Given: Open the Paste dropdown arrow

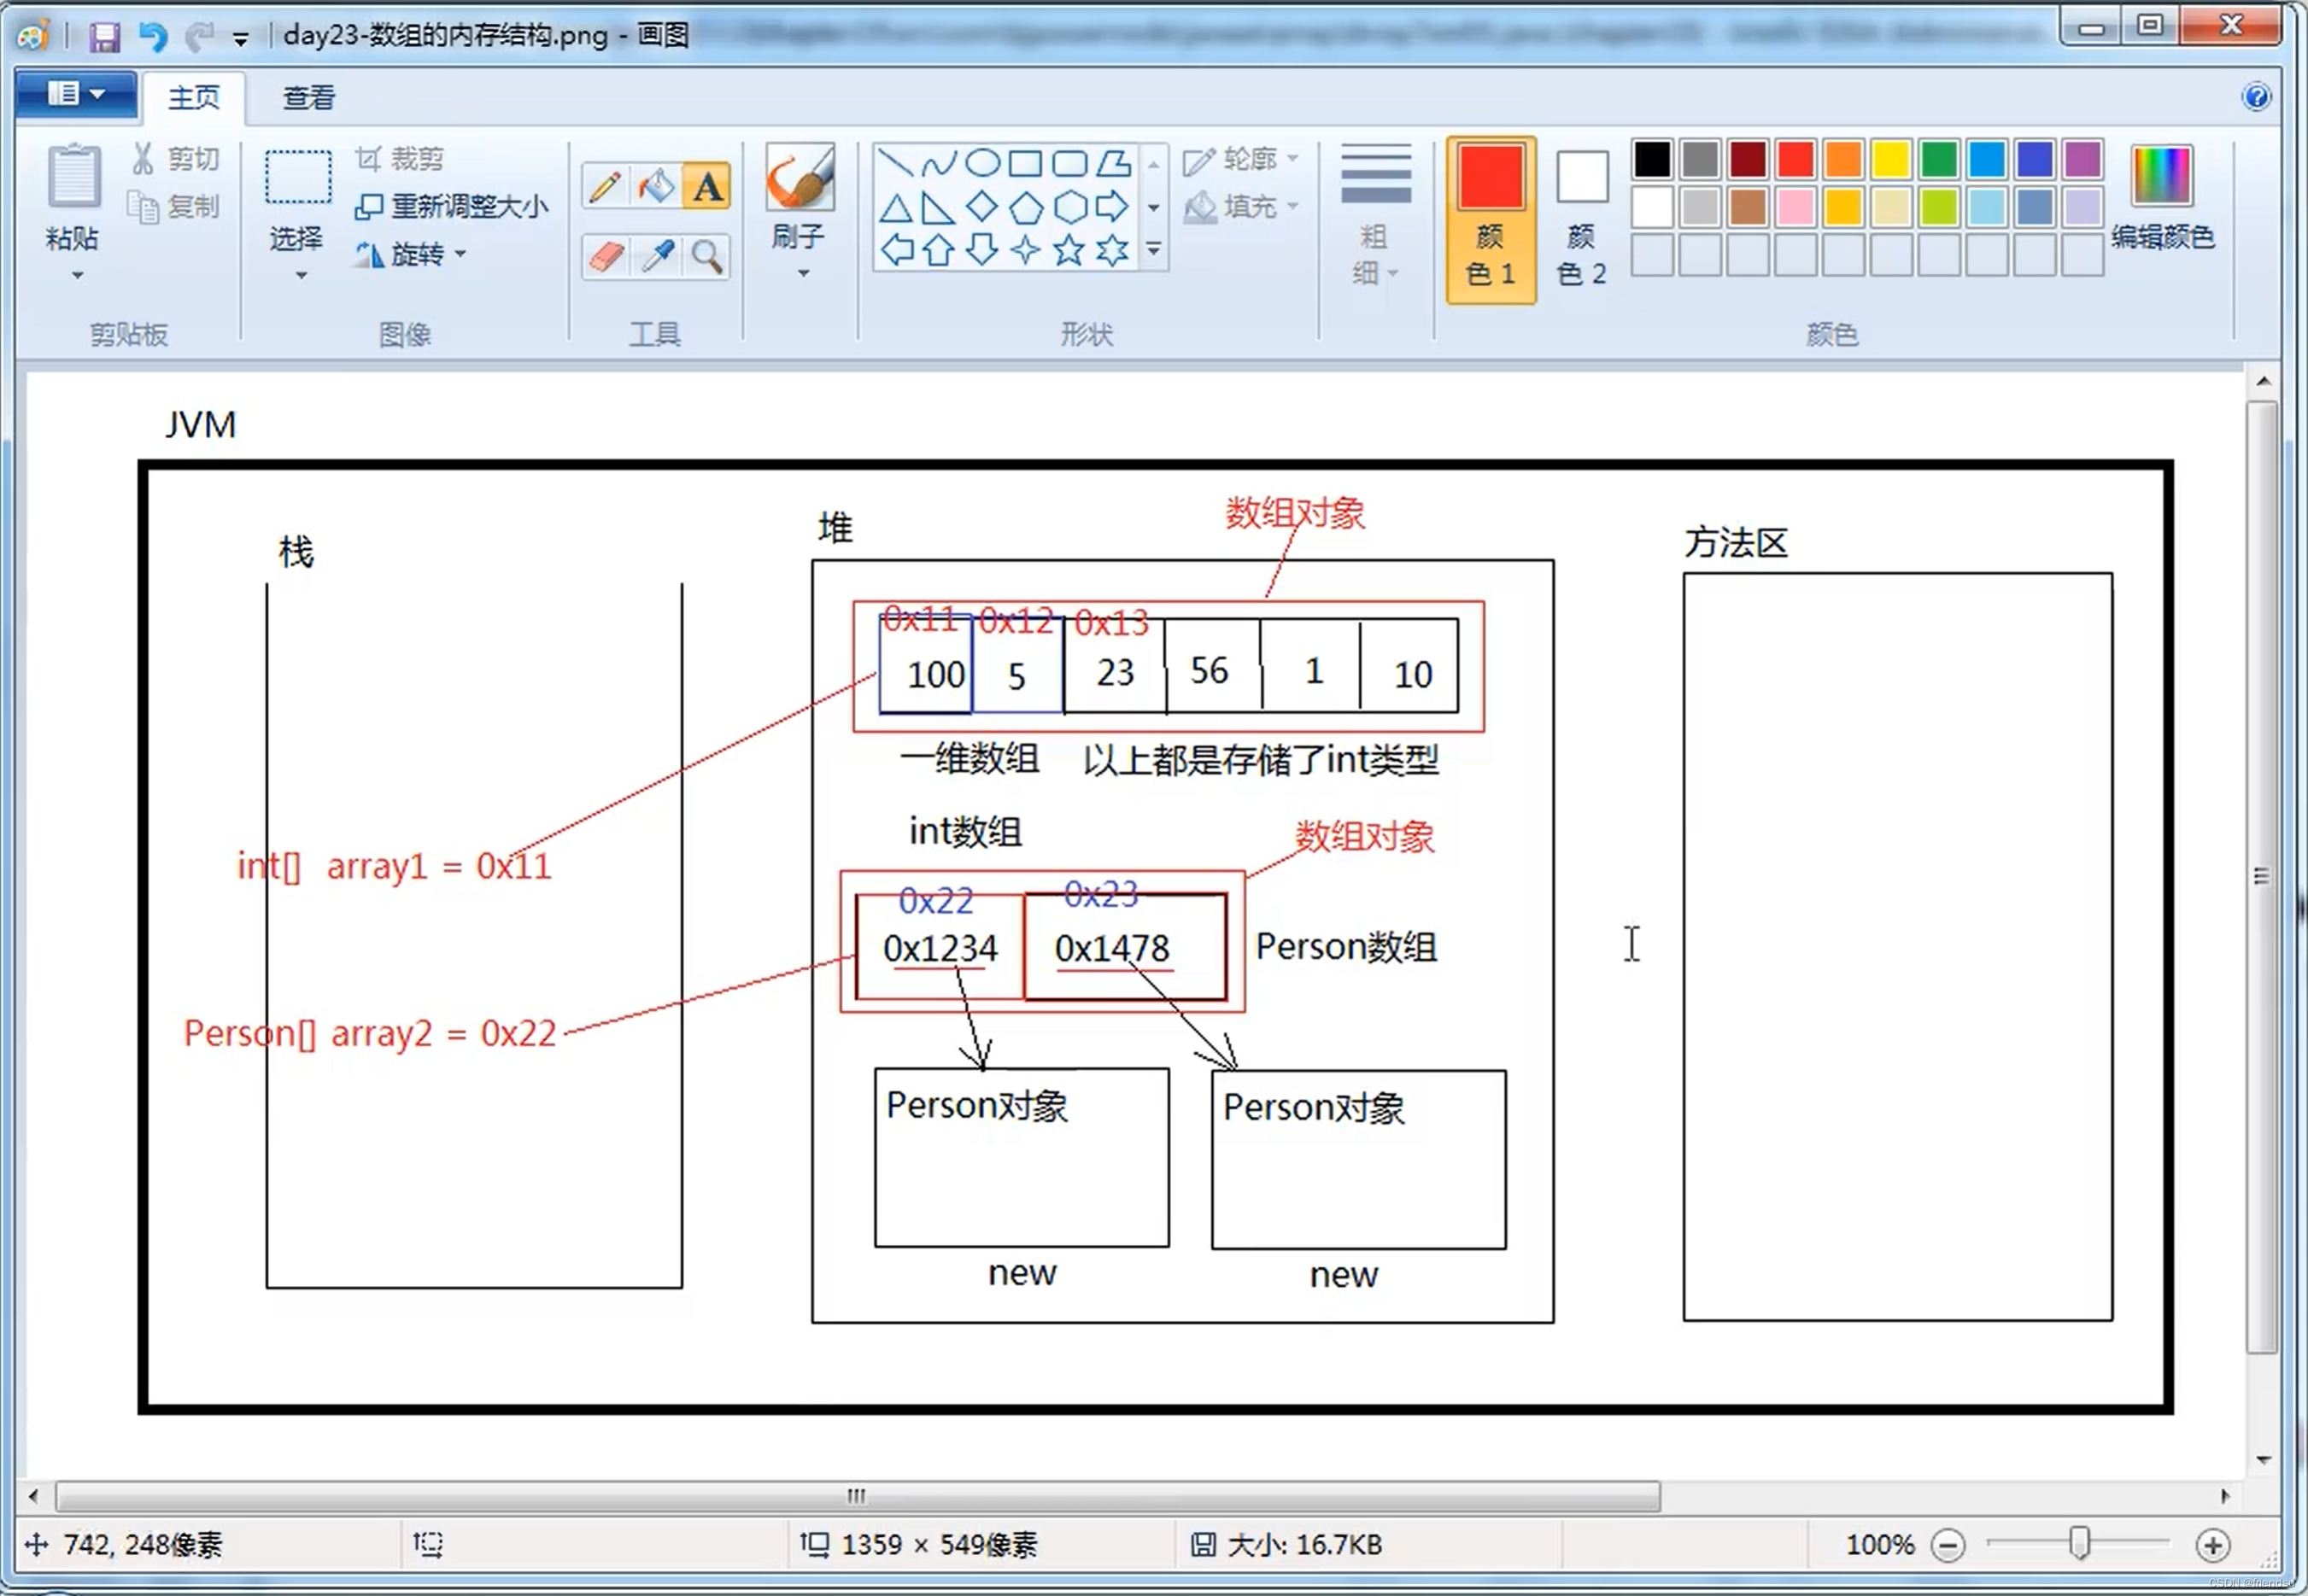Looking at the screenshot, I should (x=77, y=275).
